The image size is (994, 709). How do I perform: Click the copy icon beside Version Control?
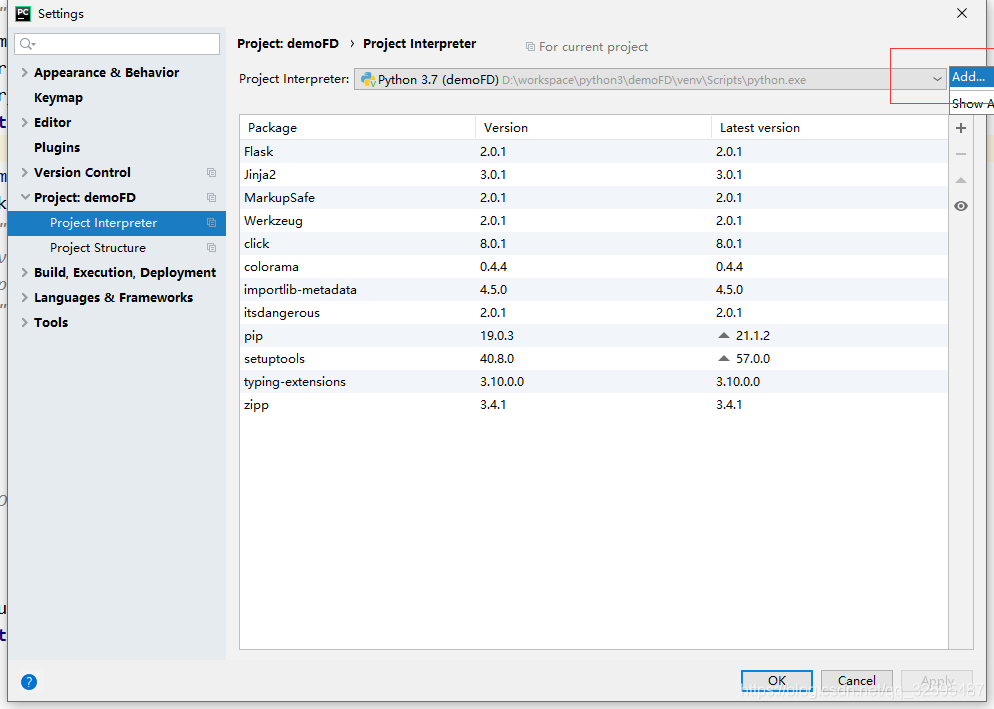pyautogui.click(x=212, y=172)
